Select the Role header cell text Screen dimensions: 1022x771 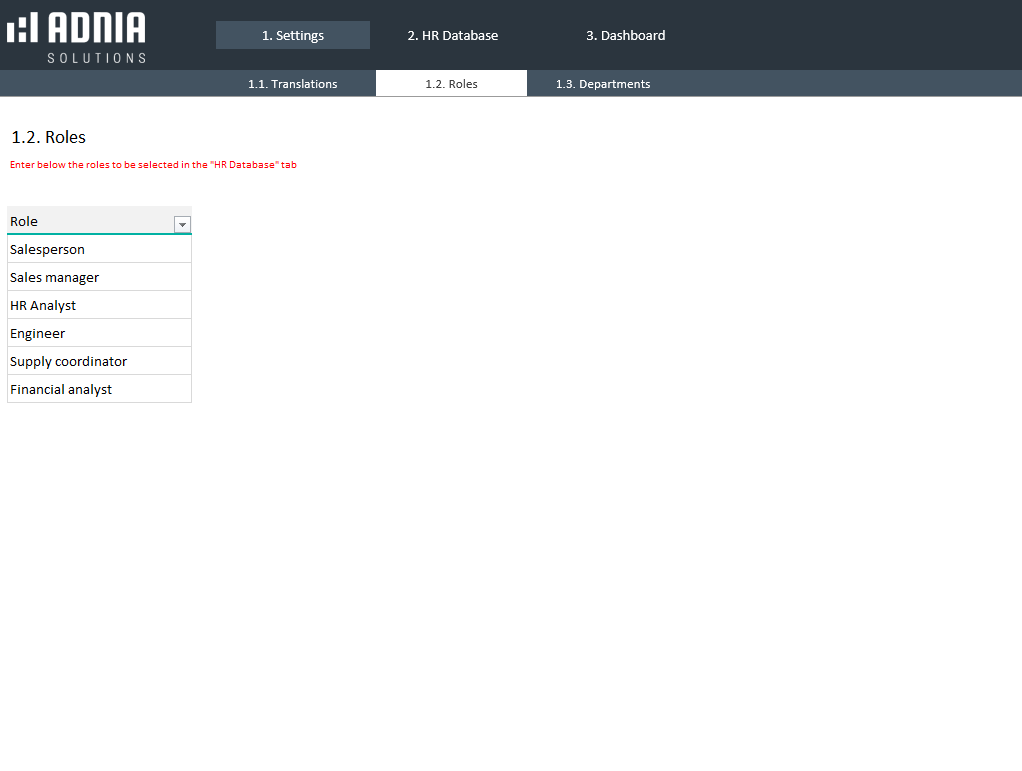24,221
